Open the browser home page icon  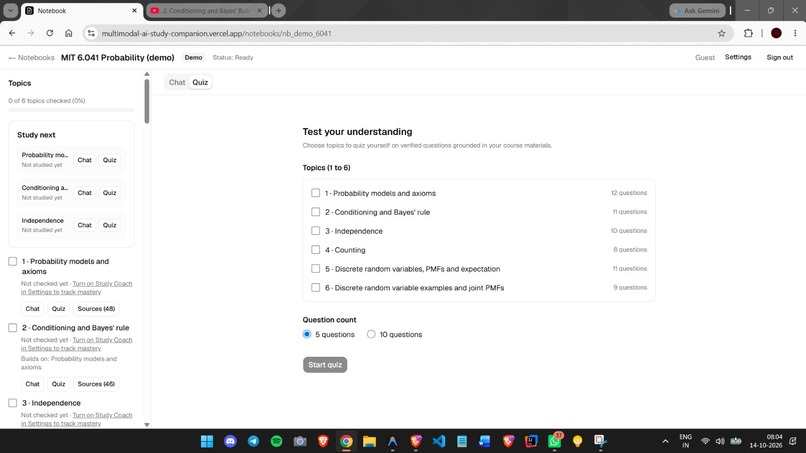[68, 33]
